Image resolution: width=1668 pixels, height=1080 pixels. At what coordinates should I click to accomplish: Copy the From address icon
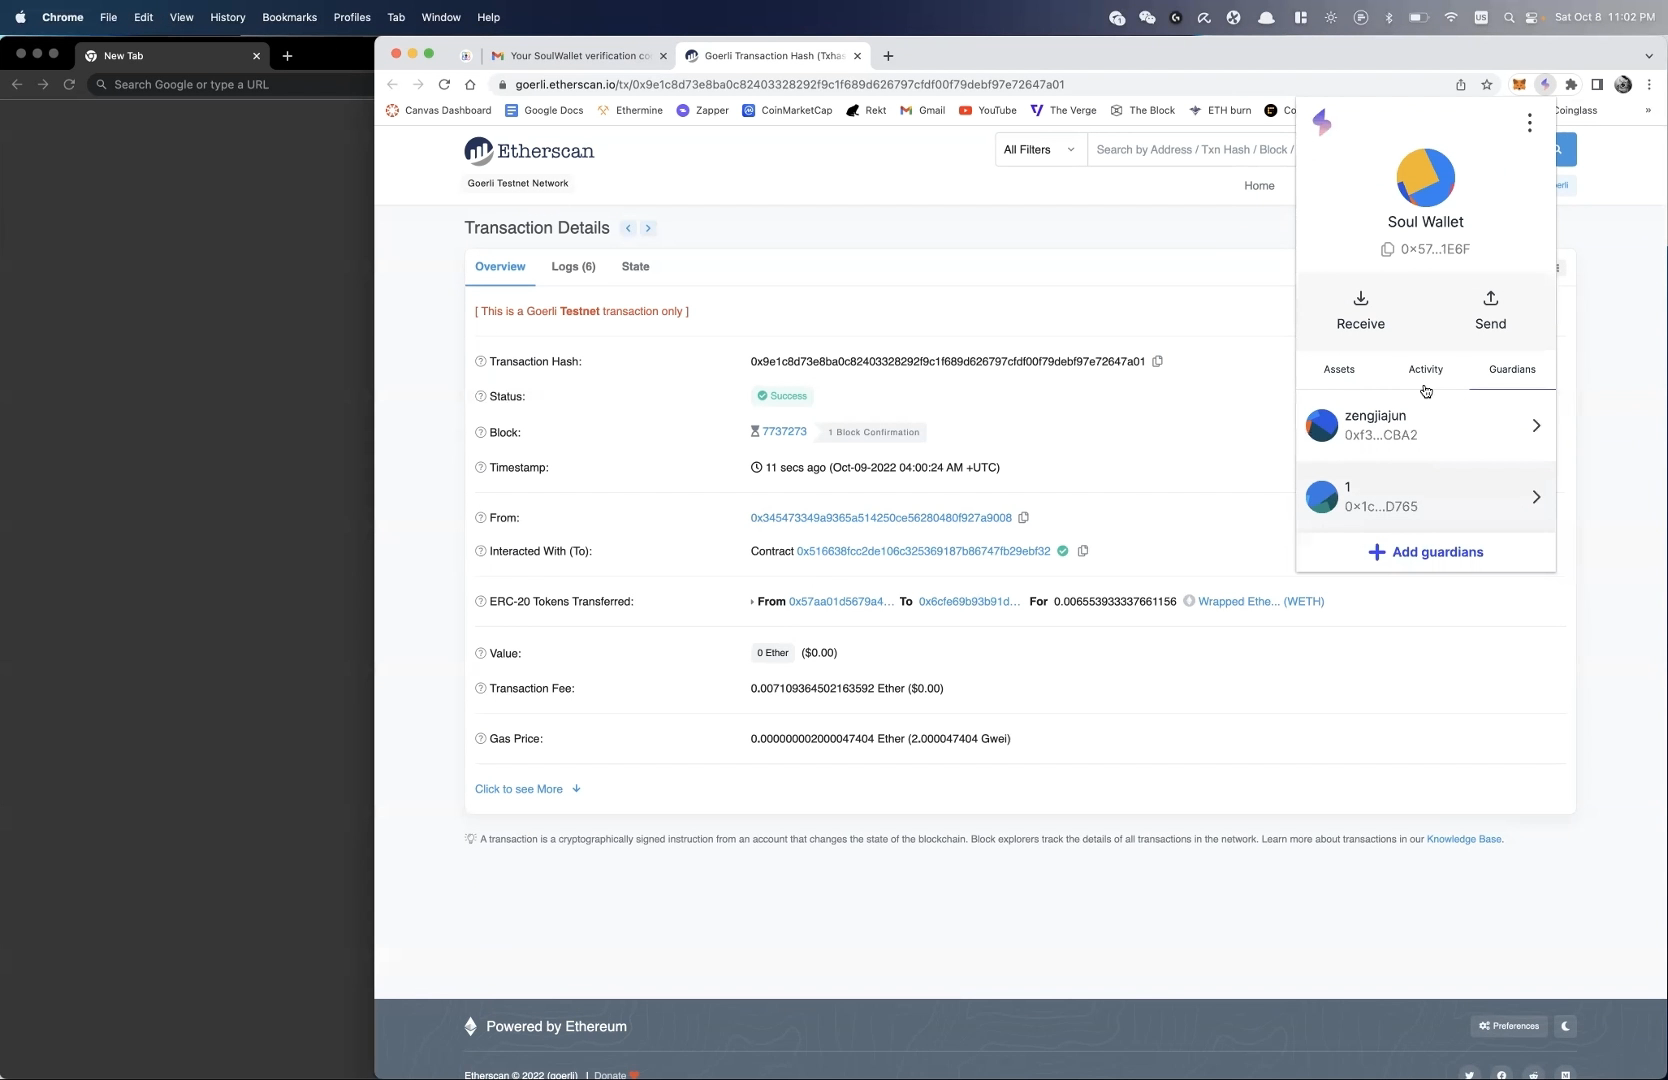pos(1023,518)
